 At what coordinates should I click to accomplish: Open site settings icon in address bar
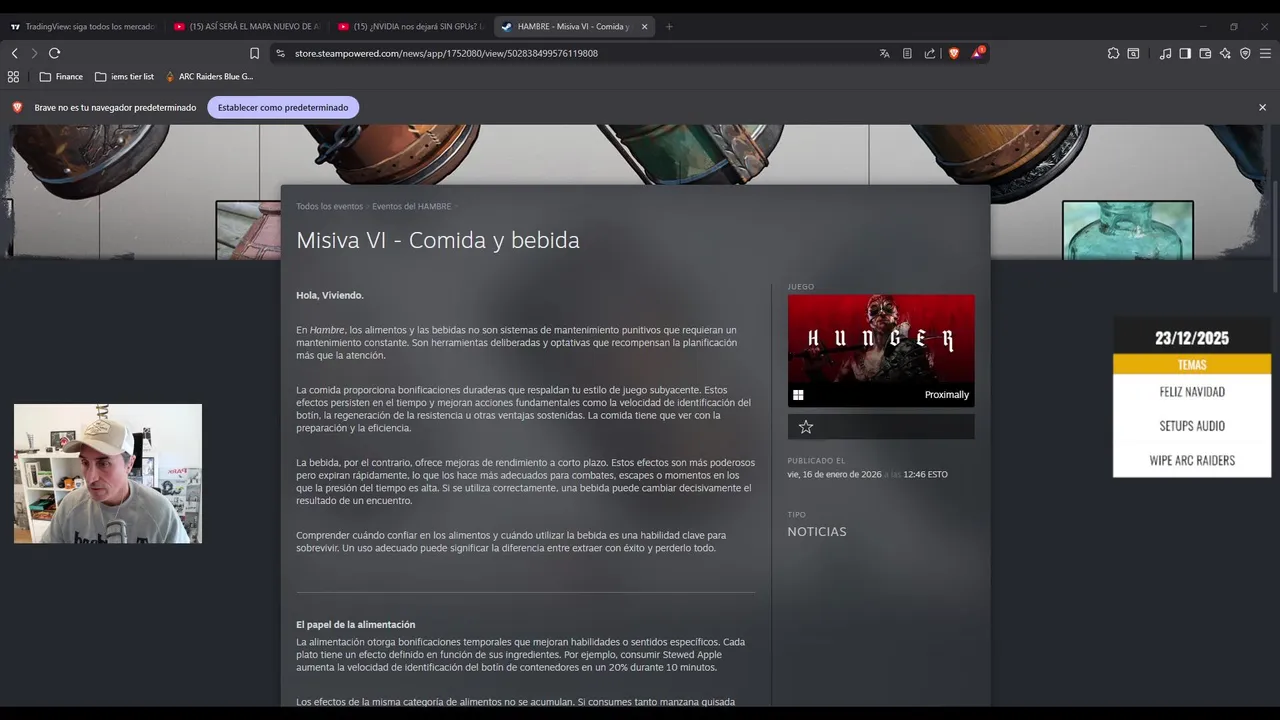coord(280,53)
